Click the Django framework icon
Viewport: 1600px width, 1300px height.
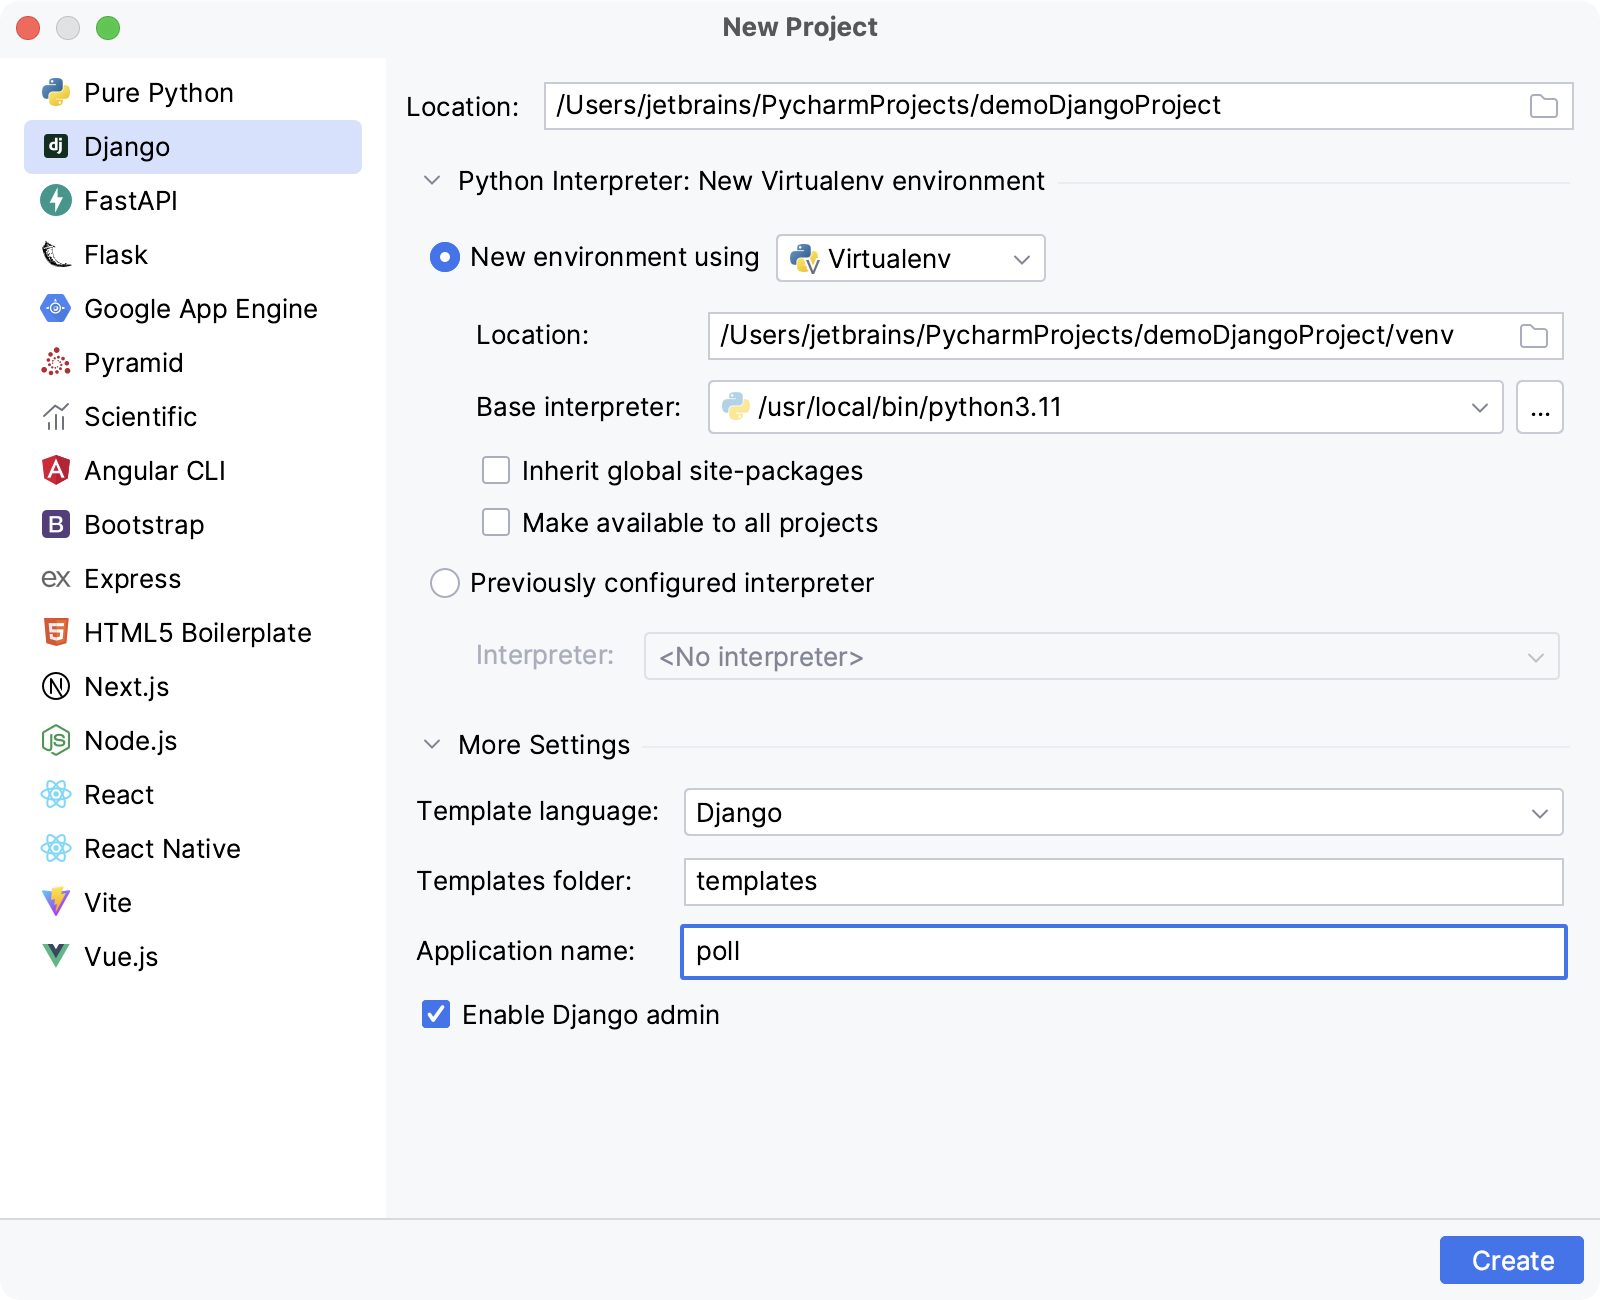coord(58,147)
